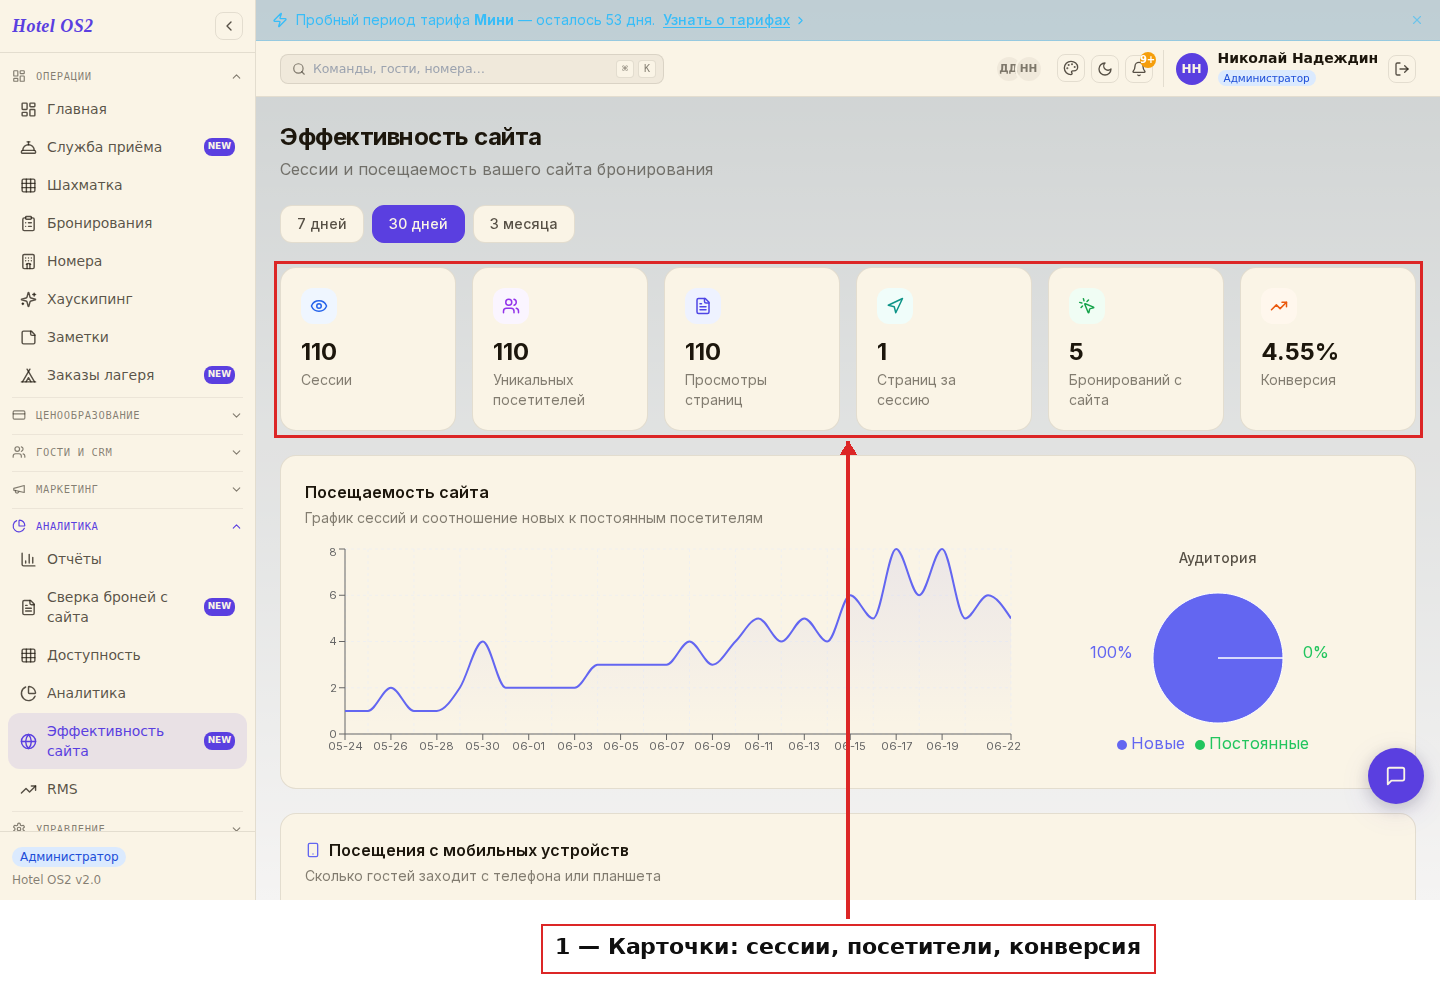Navigate to Номера
Screen dimensions: 1440x997
click(x=127, y=261)
